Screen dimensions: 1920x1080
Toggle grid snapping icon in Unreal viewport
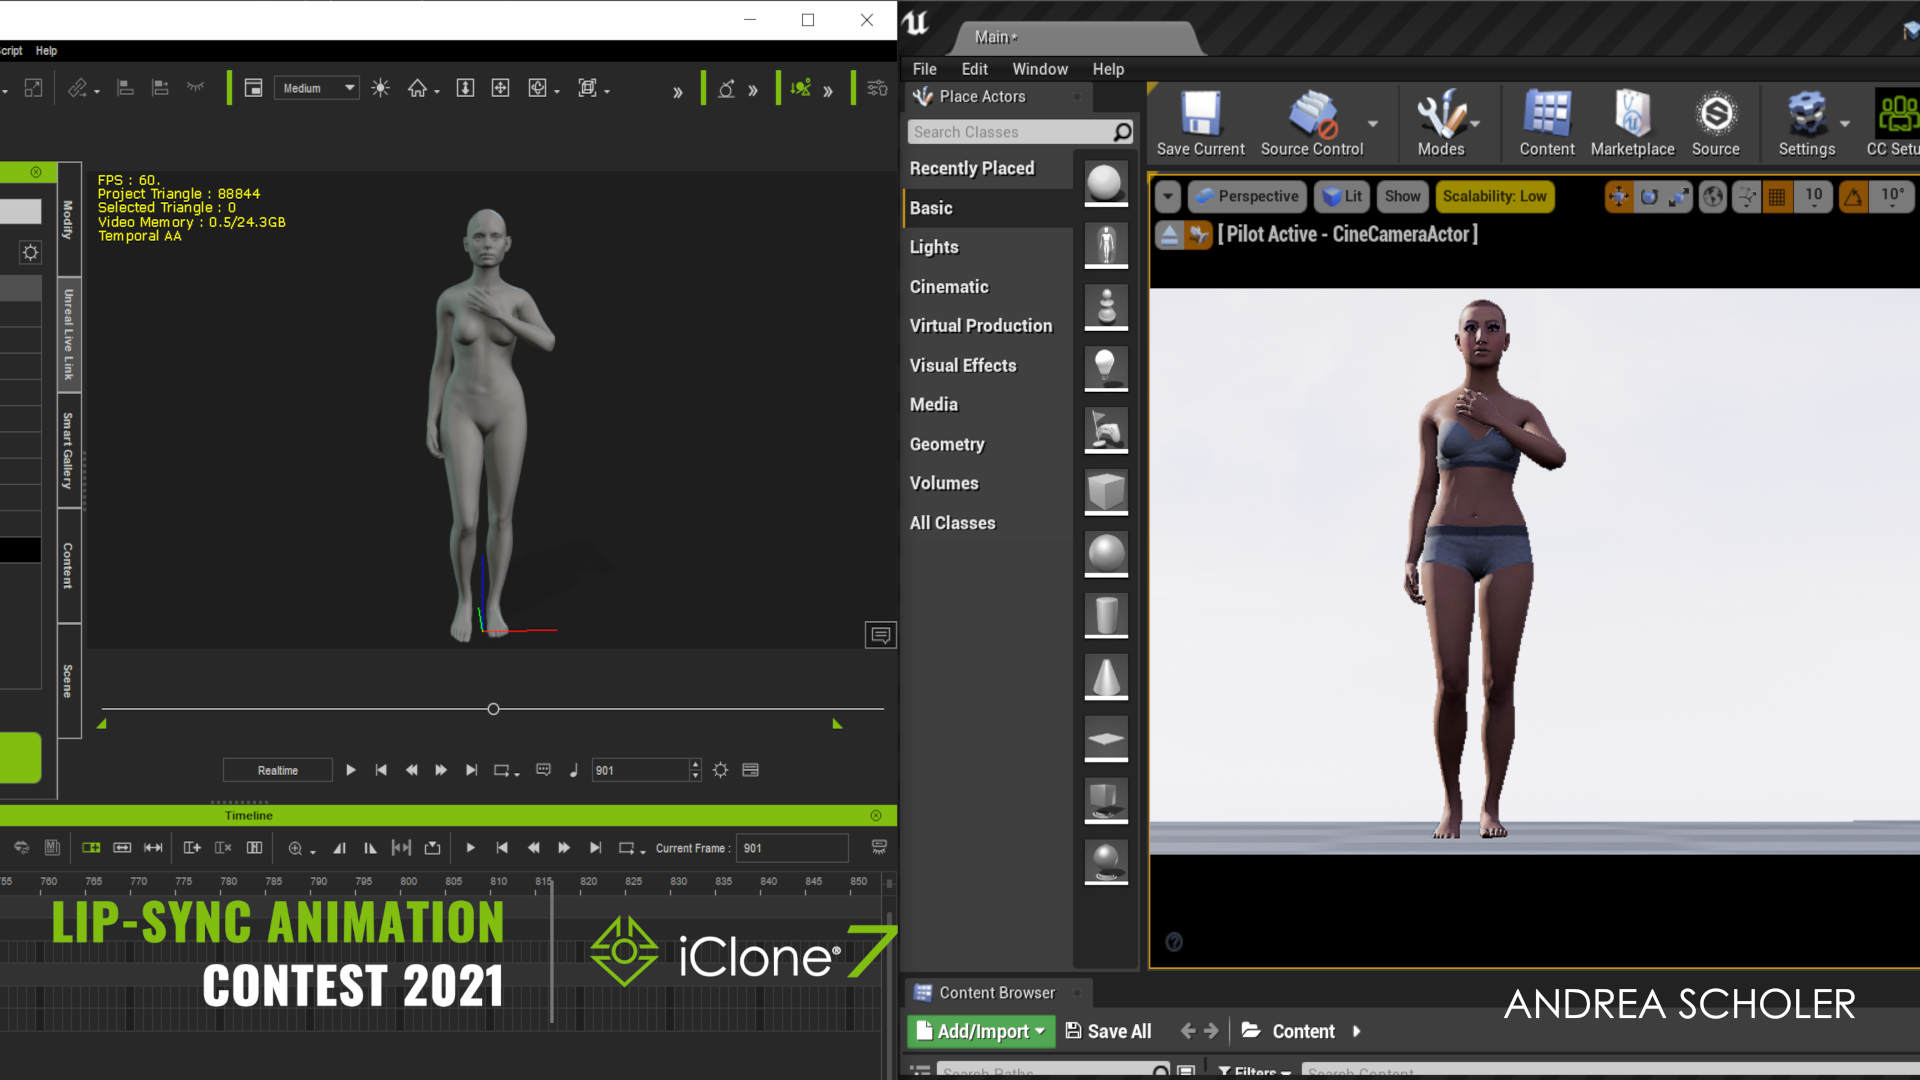coord(1777,197)
